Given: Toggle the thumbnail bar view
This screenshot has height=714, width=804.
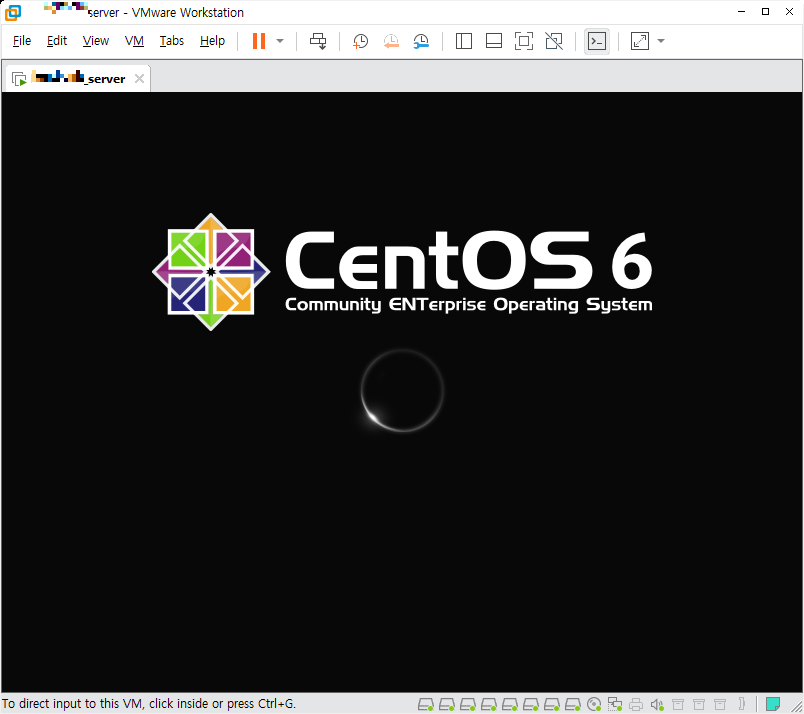Looking at the screenshot, I should click(494, 41).
